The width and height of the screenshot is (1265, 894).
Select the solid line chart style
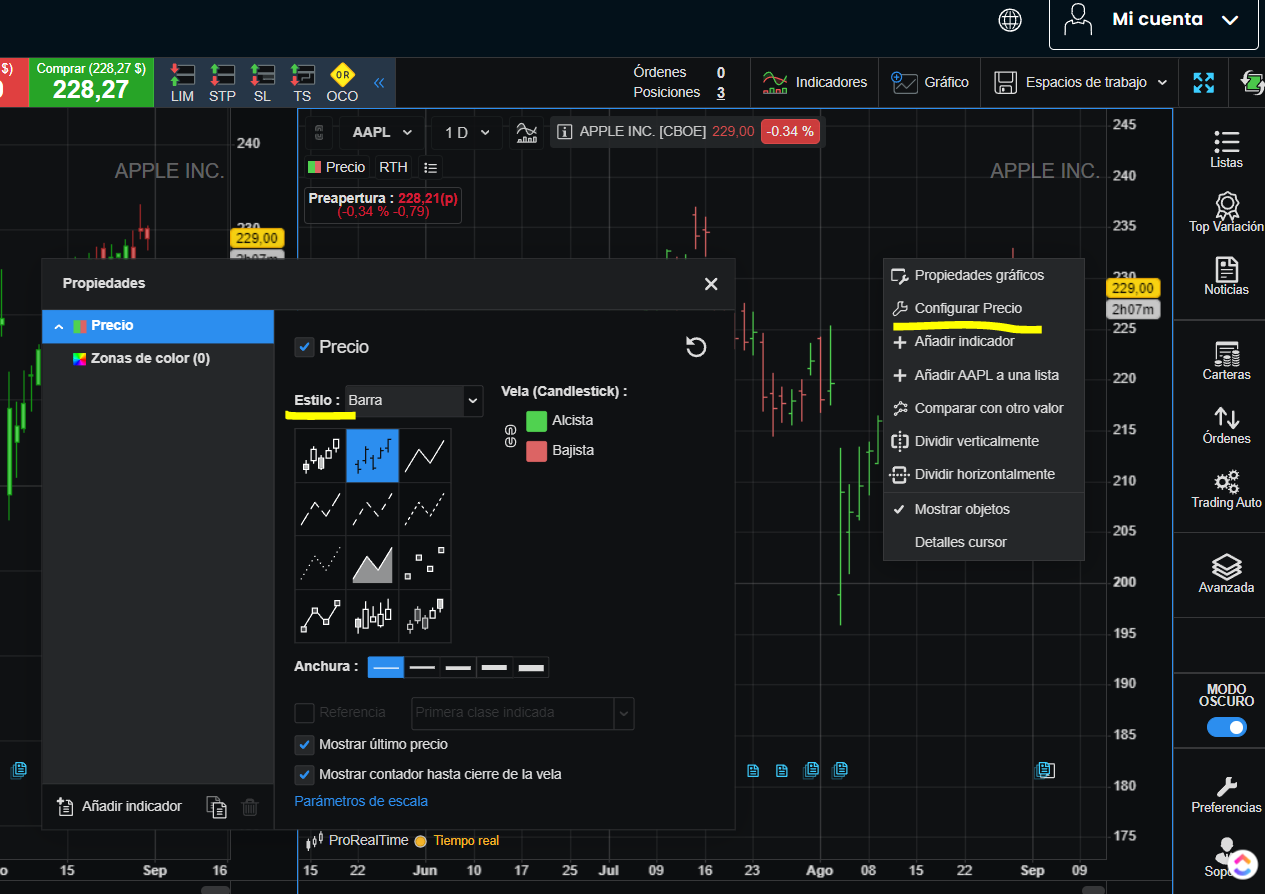(425, 456)
